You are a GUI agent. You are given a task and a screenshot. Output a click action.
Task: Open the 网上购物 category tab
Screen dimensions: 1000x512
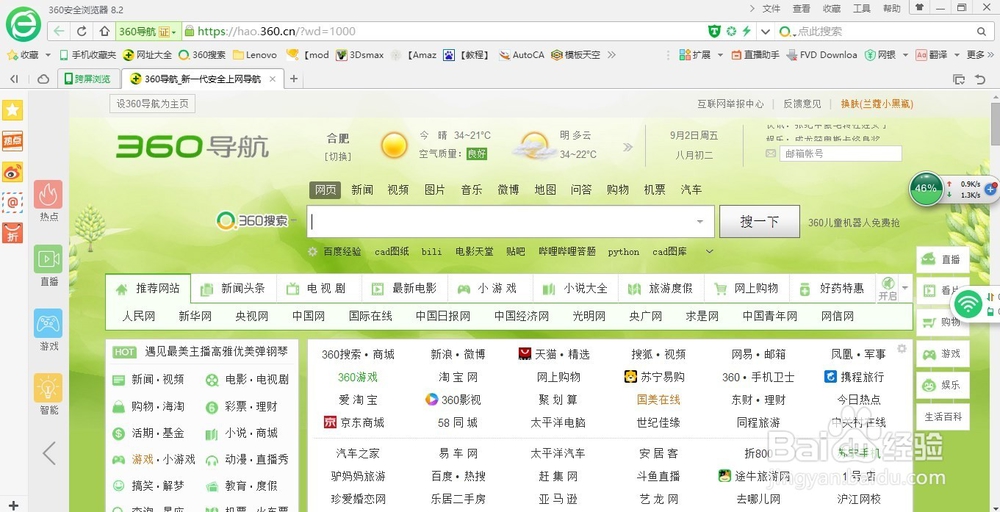tap(747, 288)
